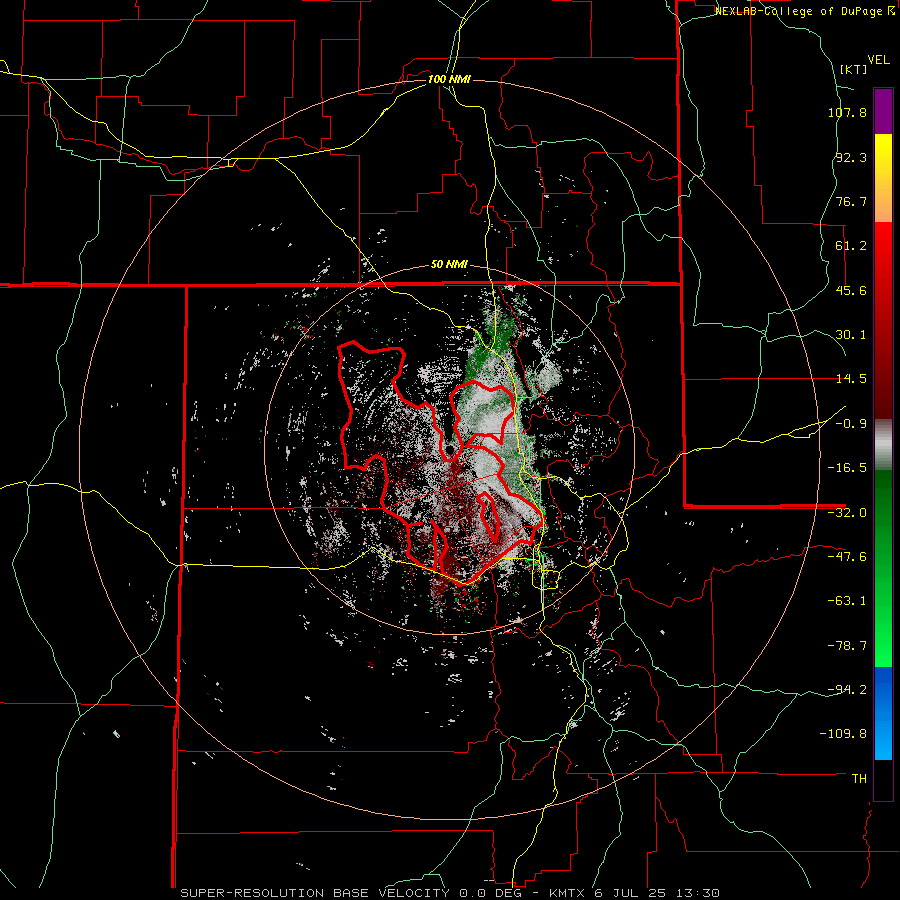This screenshot has width=900, height=900.
Task: Click the 100 NMI range ring label
Action: point(449,79)
